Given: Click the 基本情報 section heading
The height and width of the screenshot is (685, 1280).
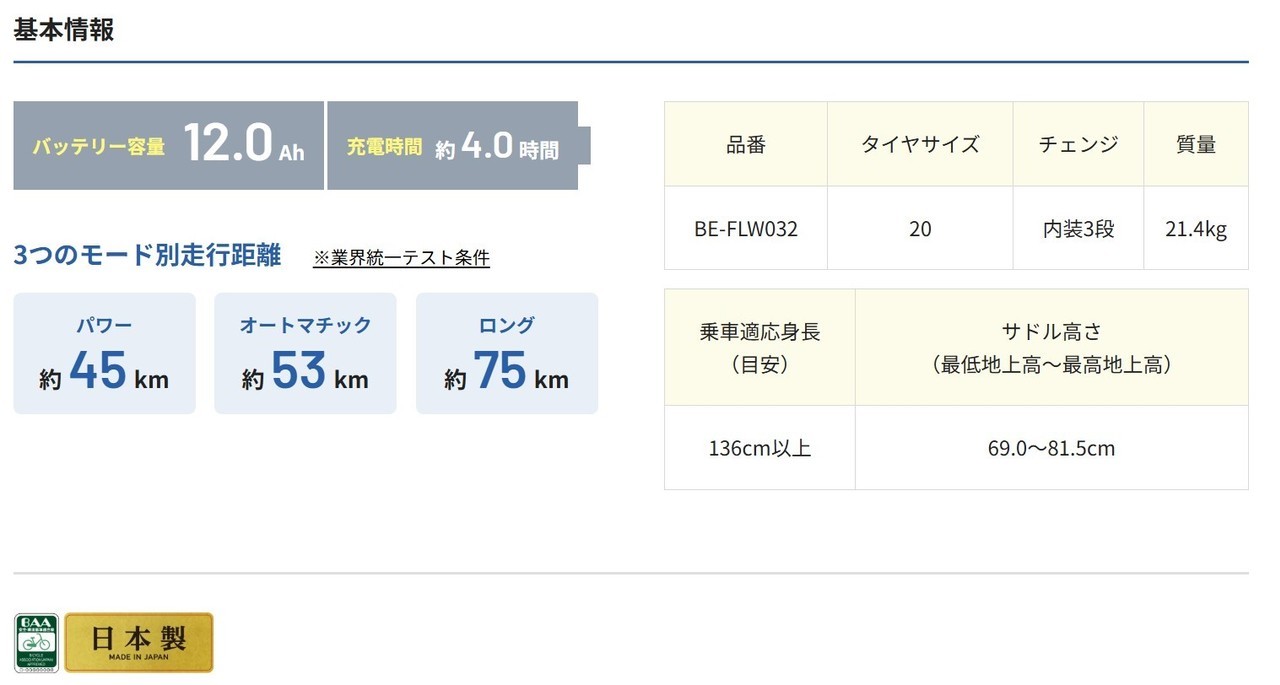Looking at the screenshot, I should tap(64, 30).
